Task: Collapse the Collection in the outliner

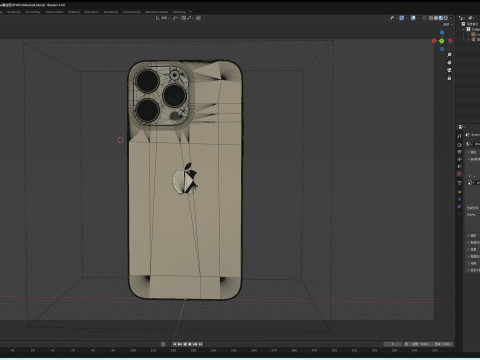Action: pyautogui.click(x=463, y=29)
